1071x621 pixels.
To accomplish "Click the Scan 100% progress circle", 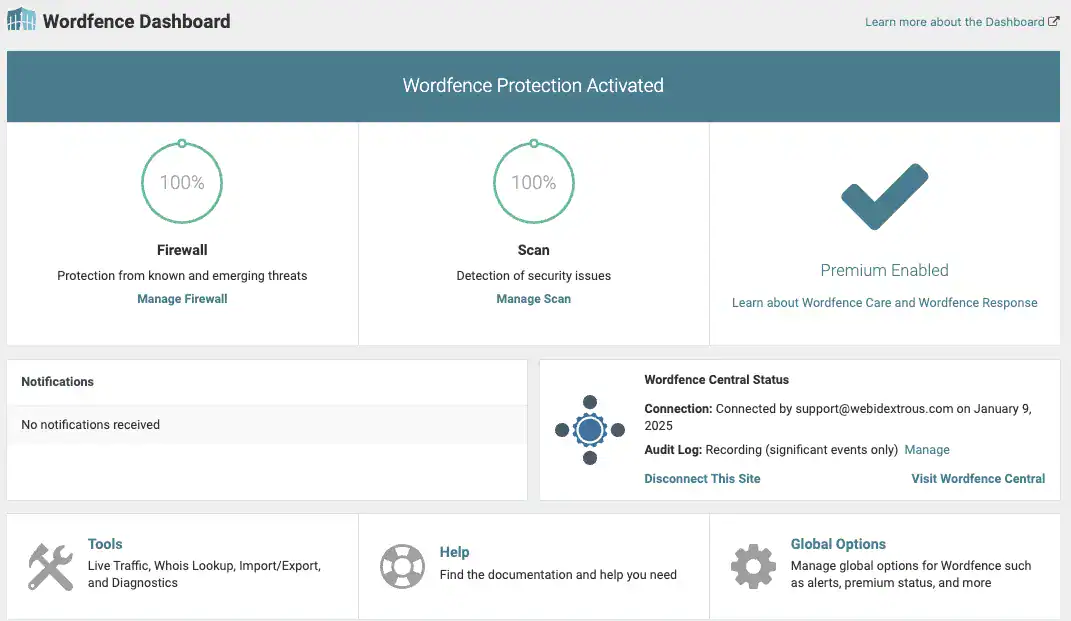I will [x=533, y=182].
